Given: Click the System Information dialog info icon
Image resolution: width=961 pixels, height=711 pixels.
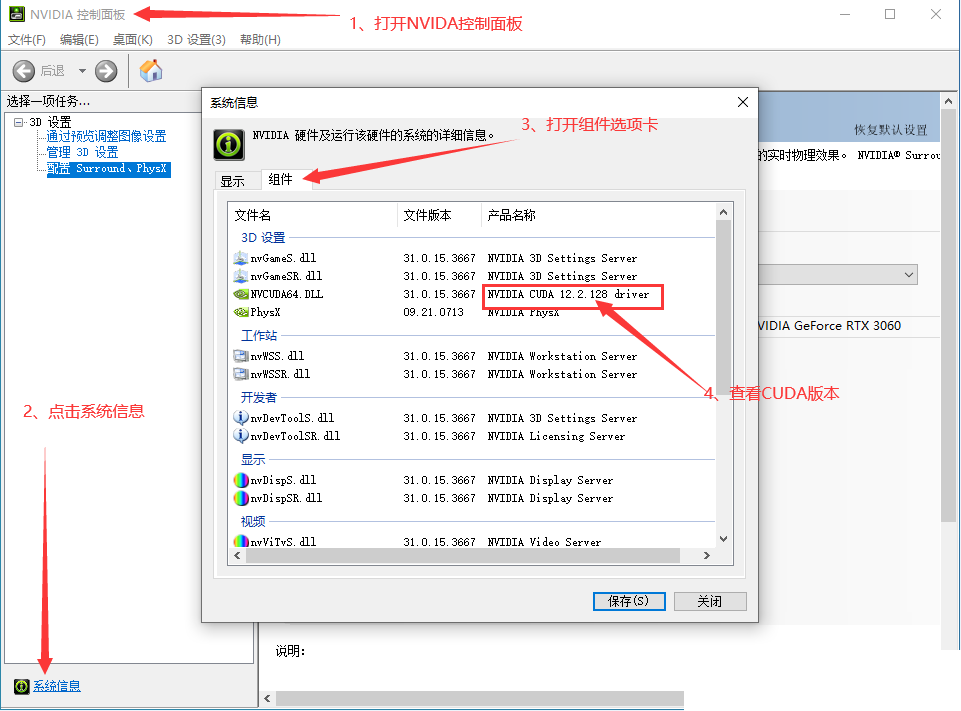Looking at the screenshot, I should [229, 145].
